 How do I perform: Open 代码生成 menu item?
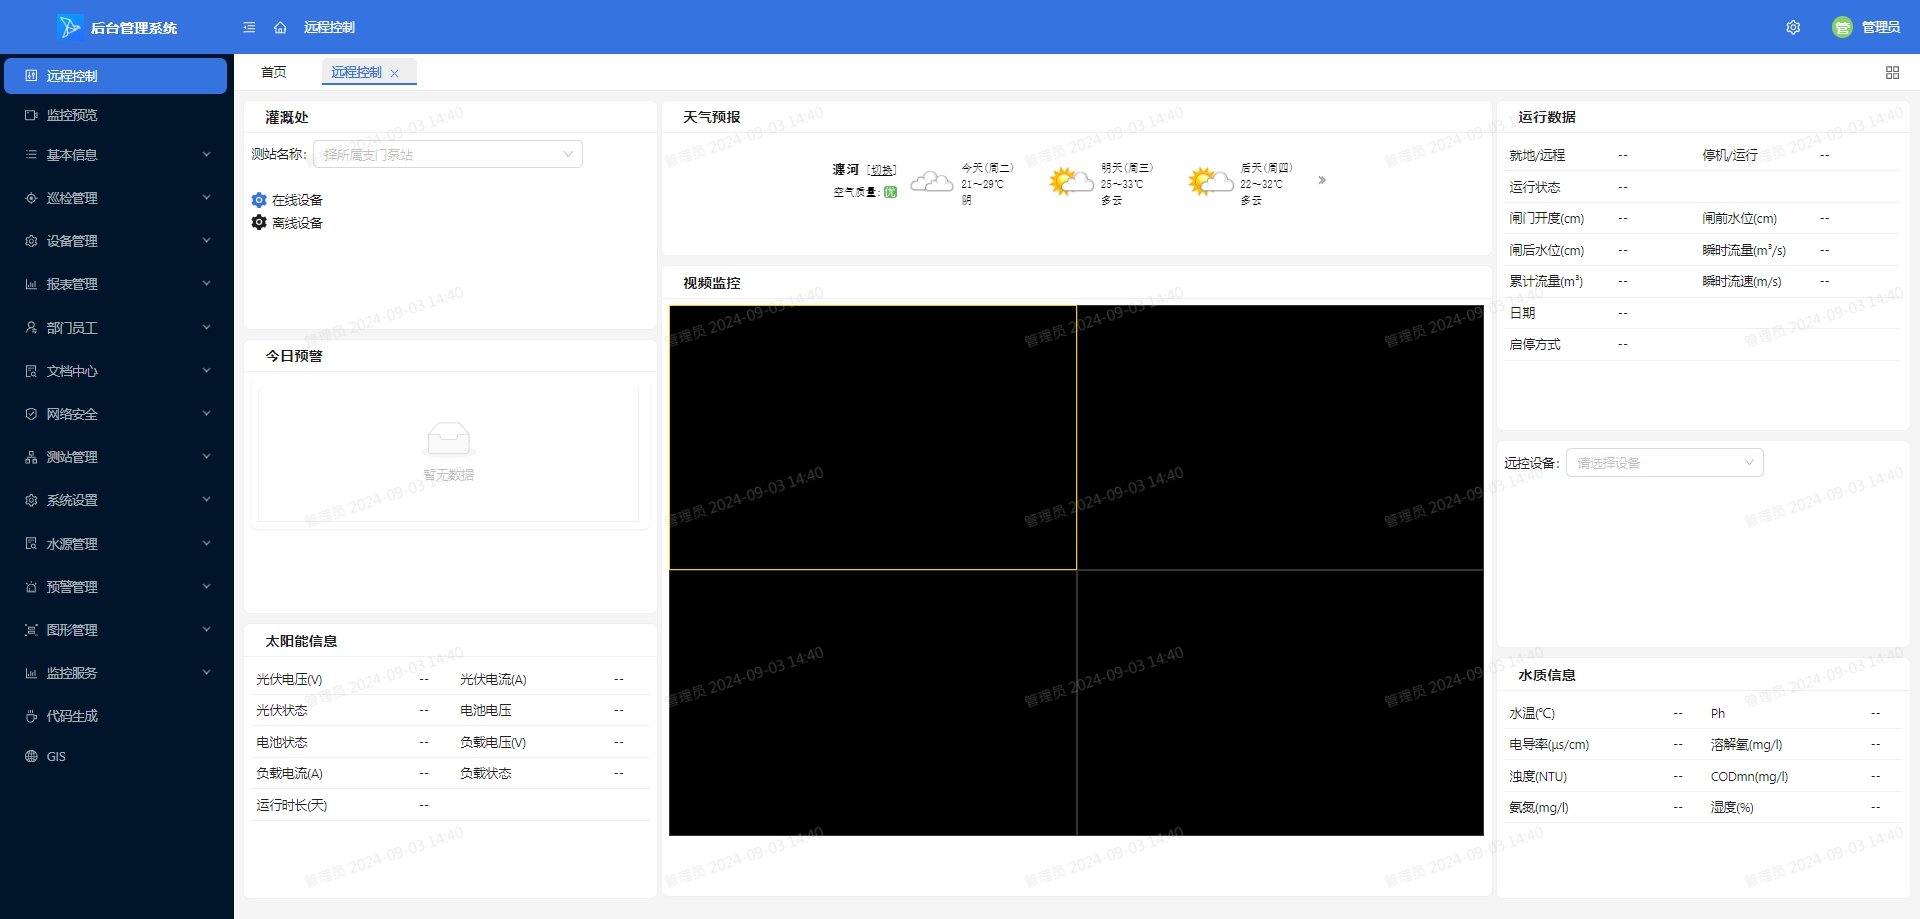(116, 716)
